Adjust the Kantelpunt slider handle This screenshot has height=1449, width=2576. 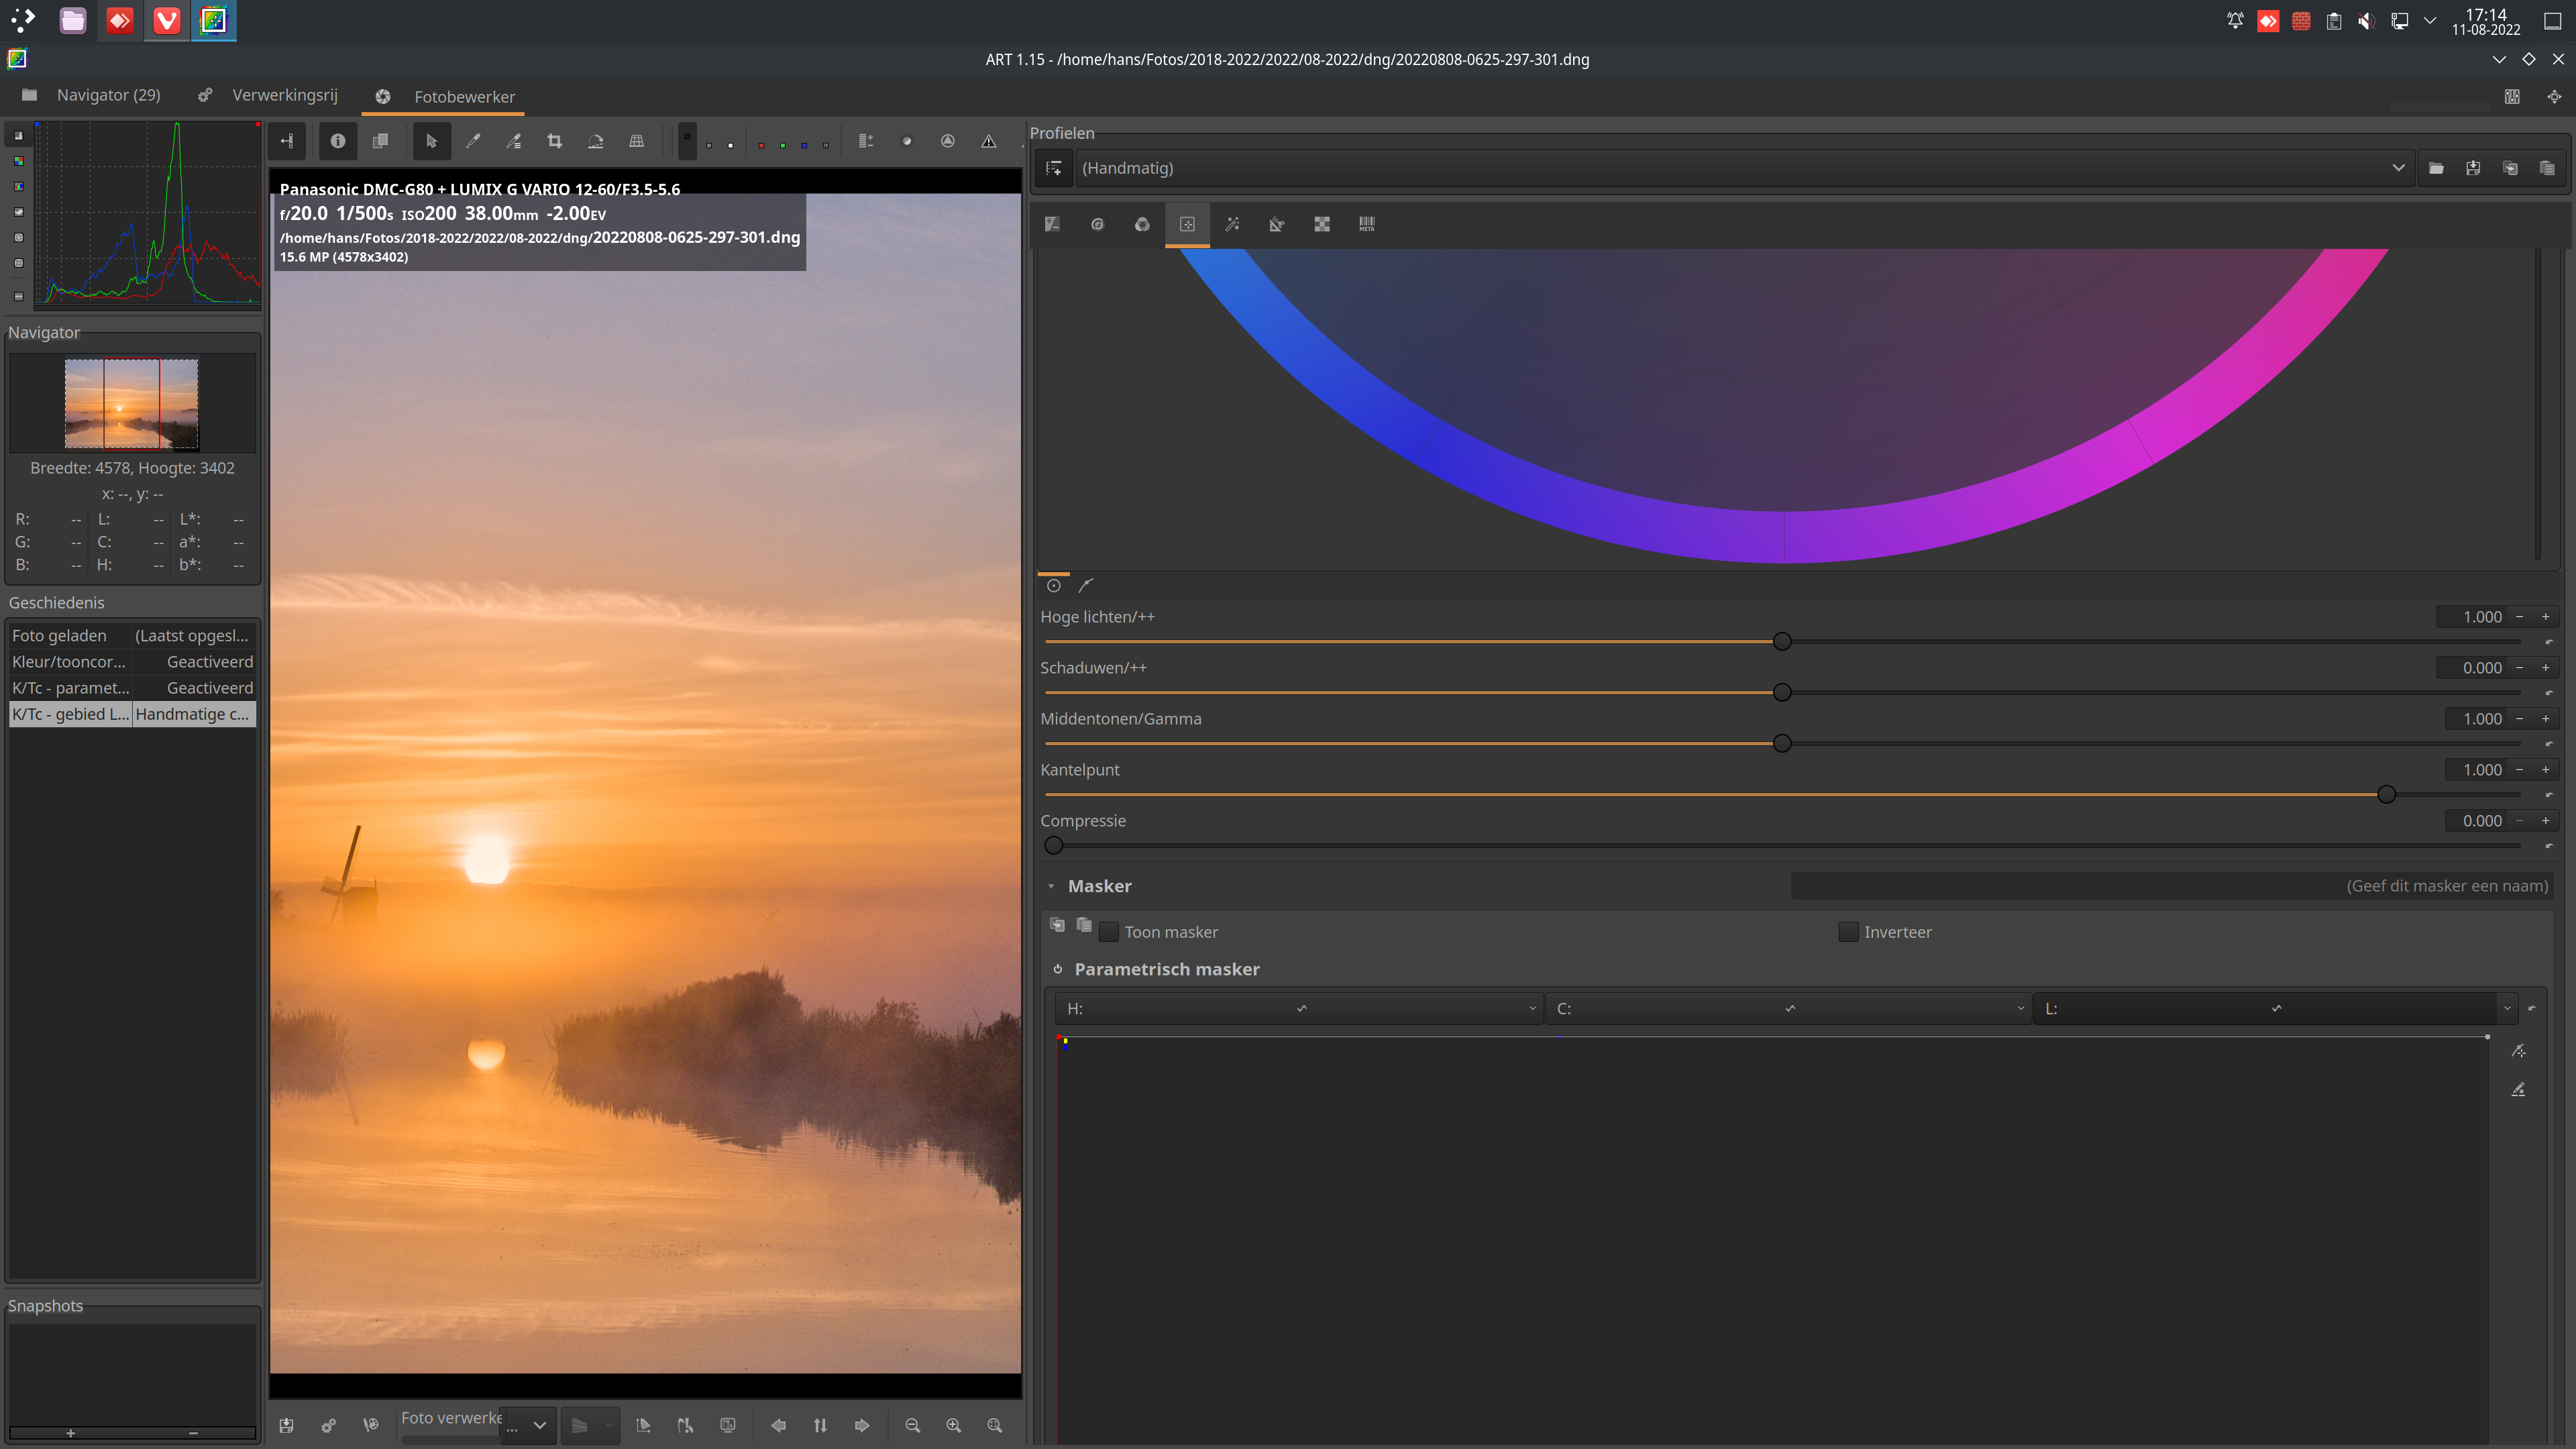click(2386, 795)
